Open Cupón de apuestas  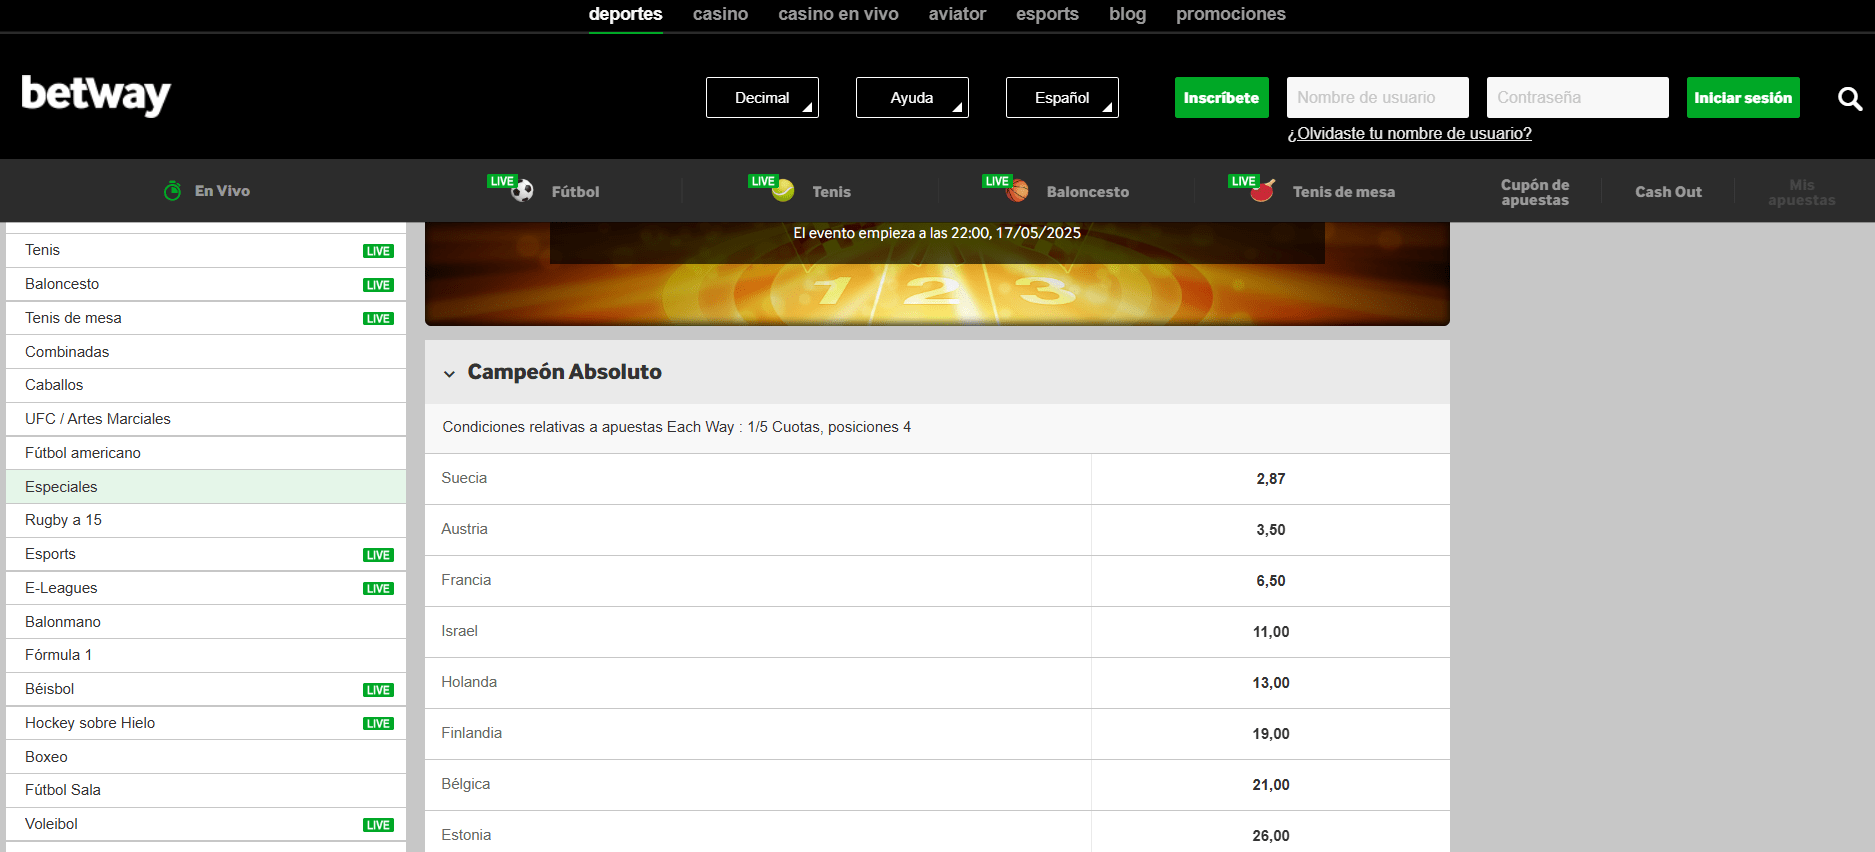coord(1535,192)
